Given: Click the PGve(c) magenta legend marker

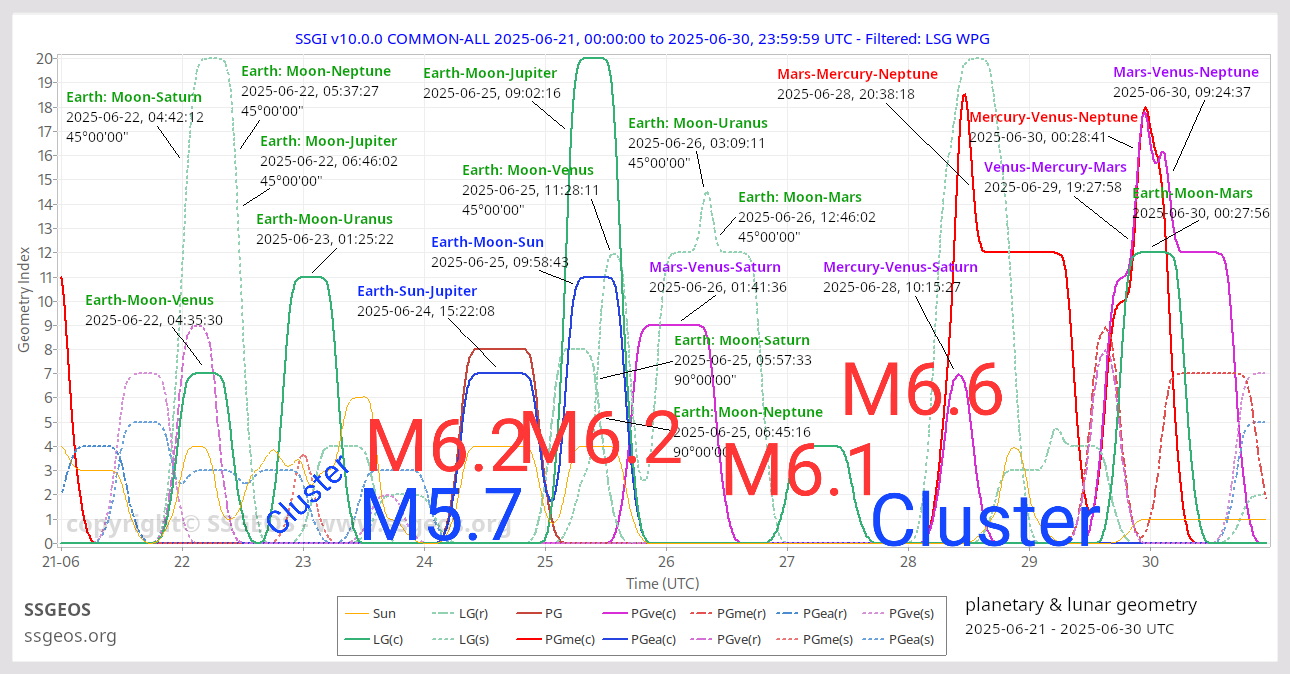Looking at the screenshot, I should click(x=619, y=614).
